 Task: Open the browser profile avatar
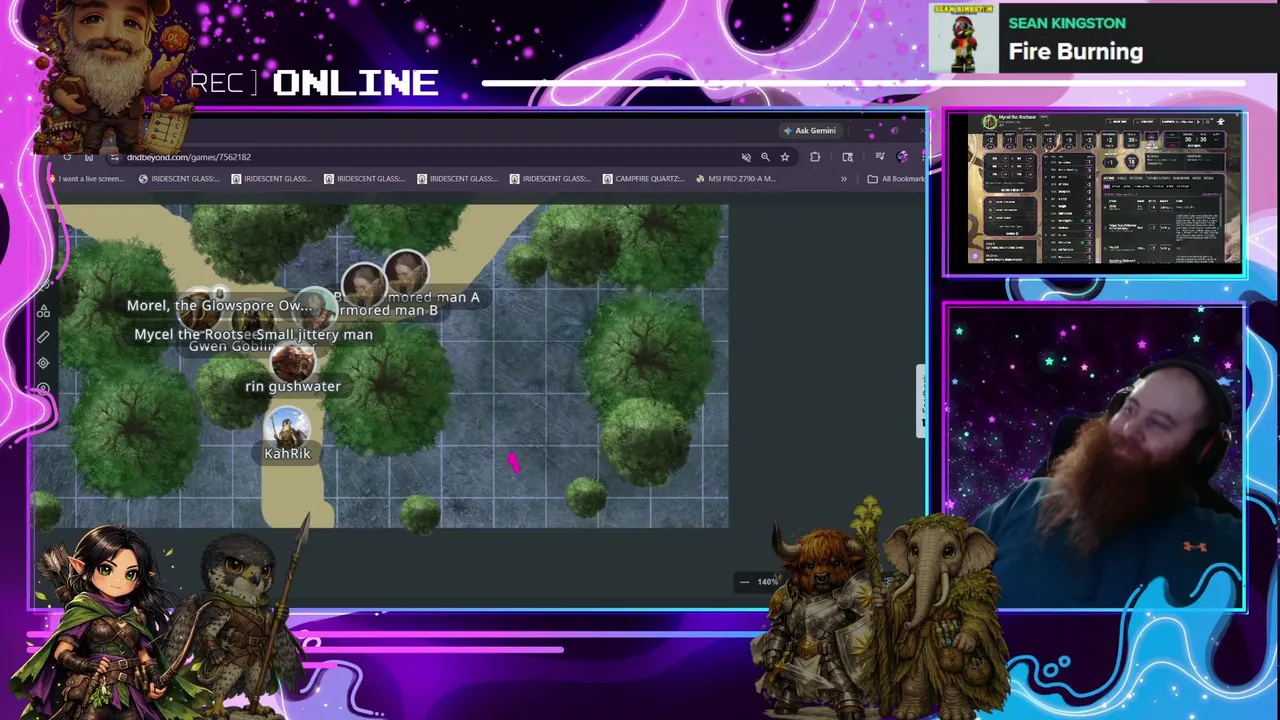click(902, 157)
